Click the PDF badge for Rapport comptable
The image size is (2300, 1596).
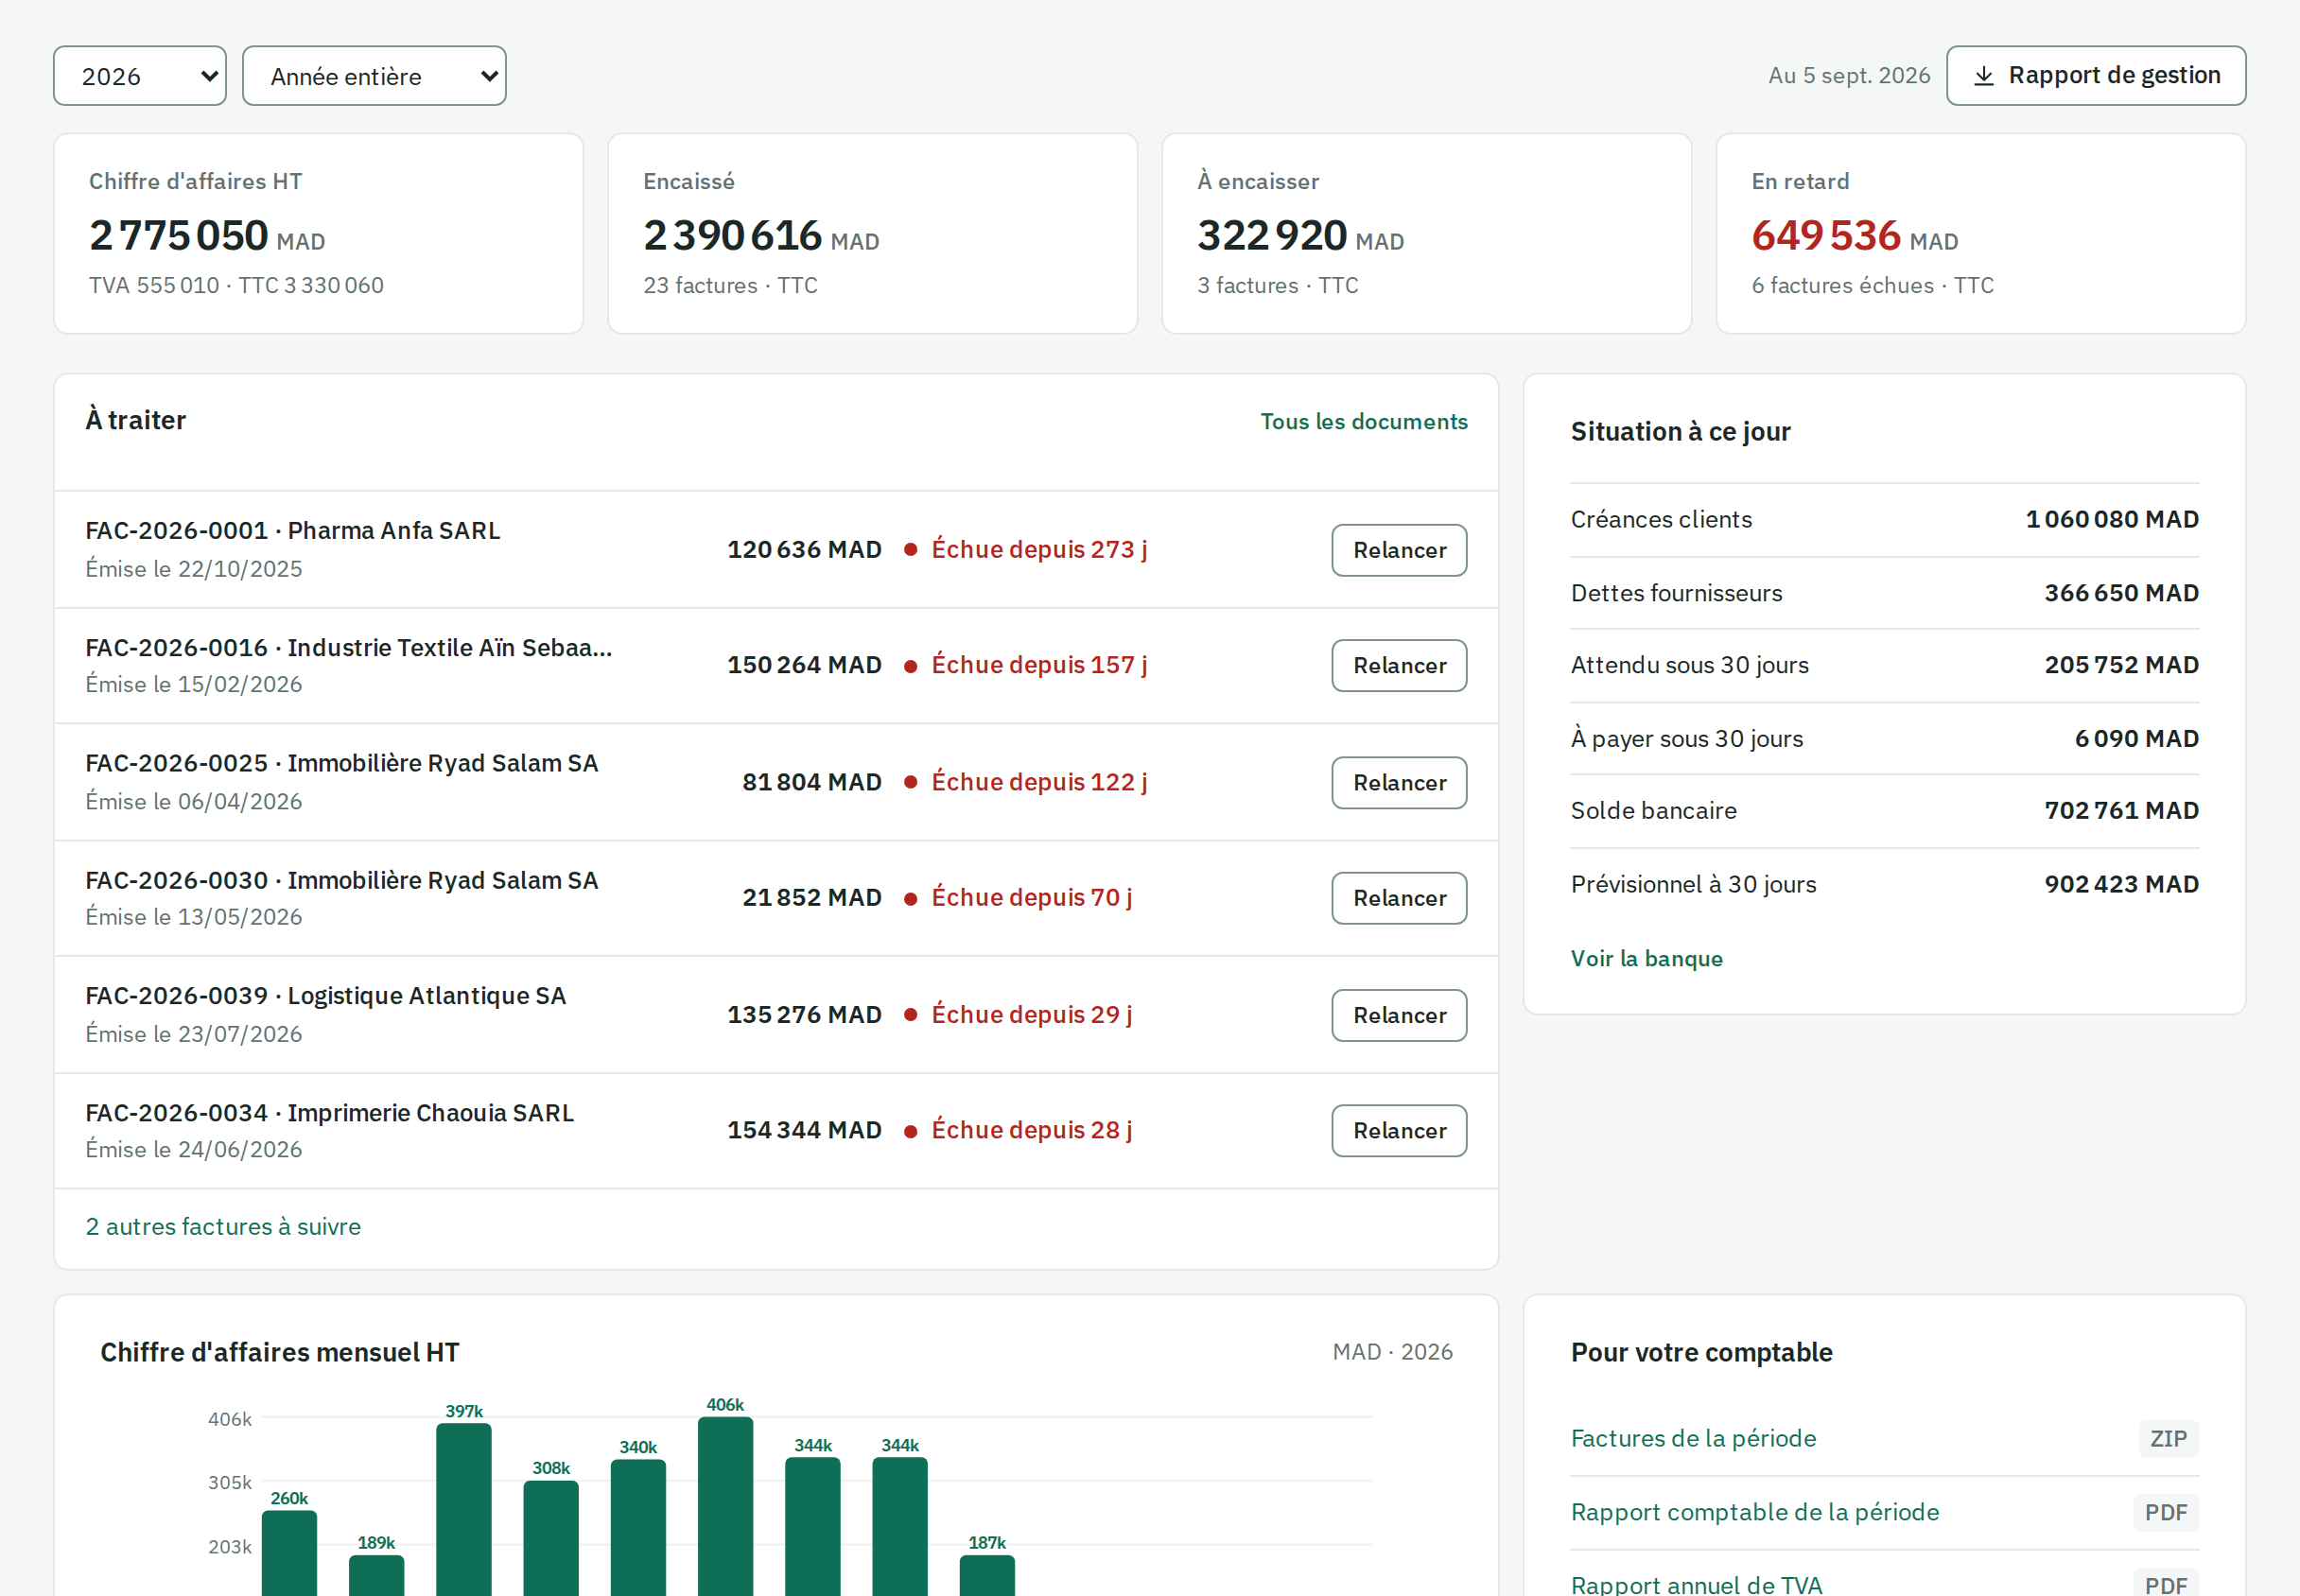pyautogui.click(x=2166, y=1513)
